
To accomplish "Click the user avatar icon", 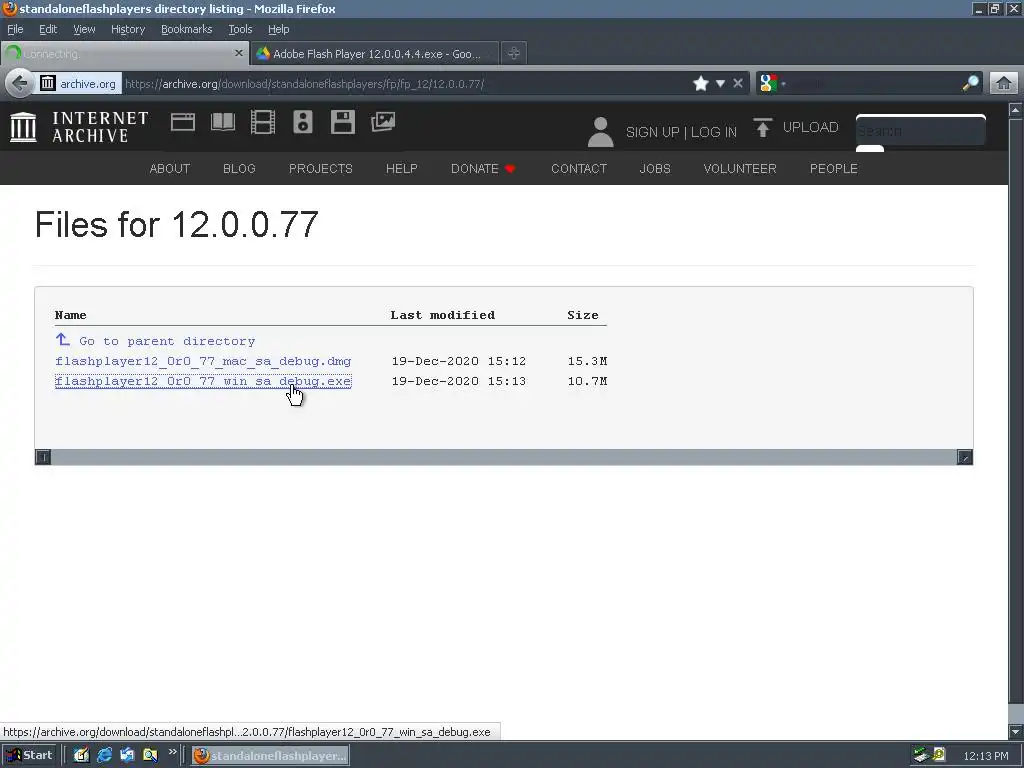I will click(600, 131).
